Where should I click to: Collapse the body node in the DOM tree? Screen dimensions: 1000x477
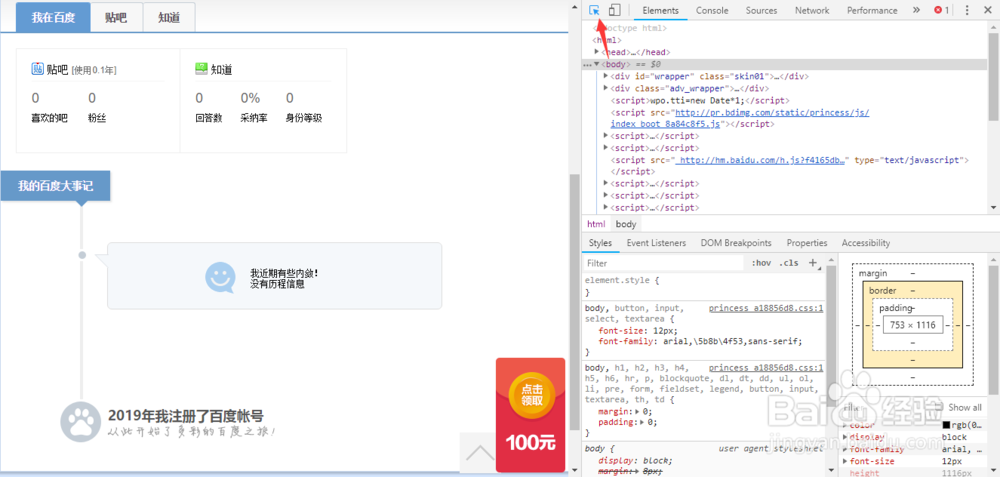(x=597, y=64)
